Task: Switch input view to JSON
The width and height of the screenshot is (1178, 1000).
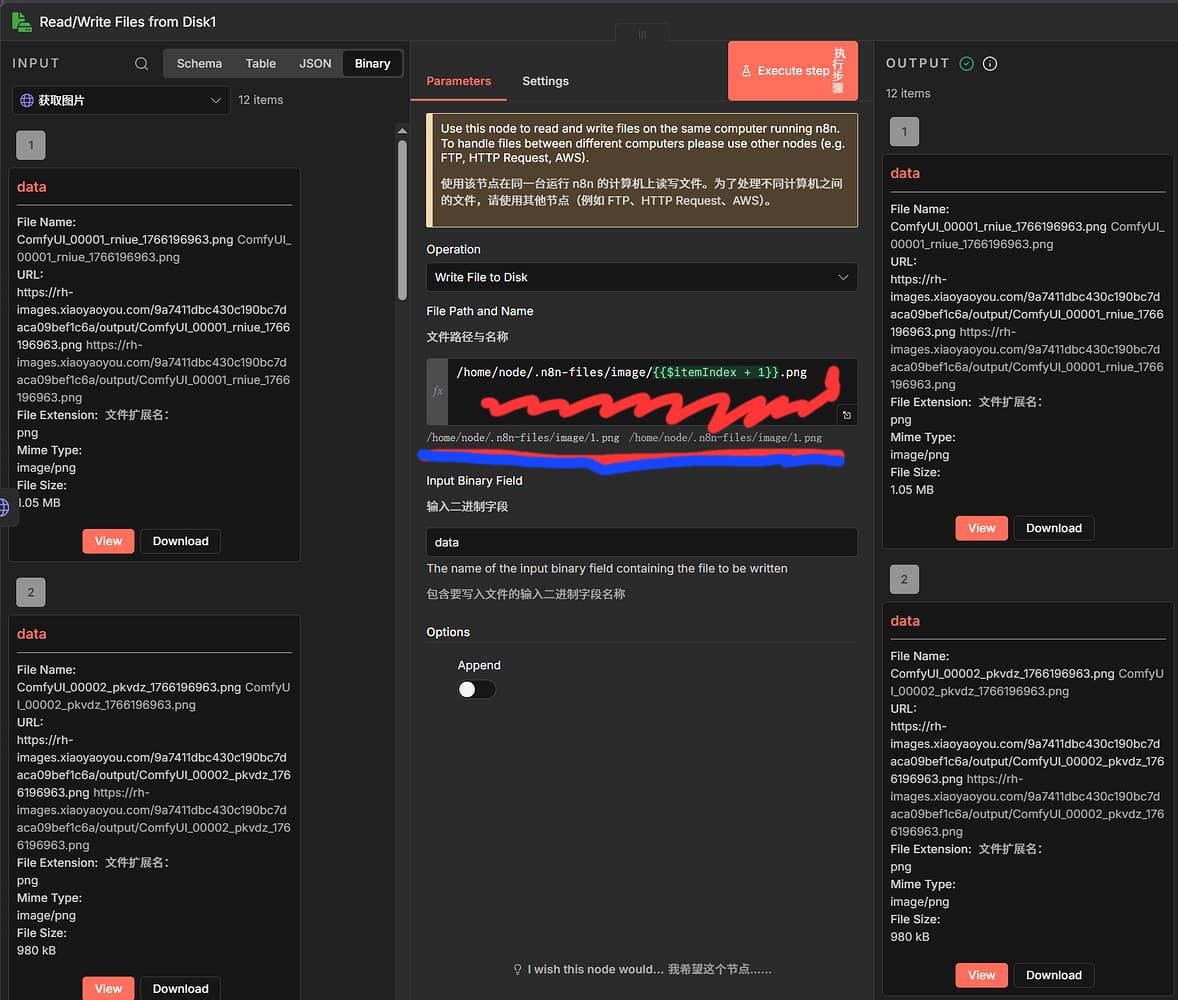Action: tap(315, 64)
